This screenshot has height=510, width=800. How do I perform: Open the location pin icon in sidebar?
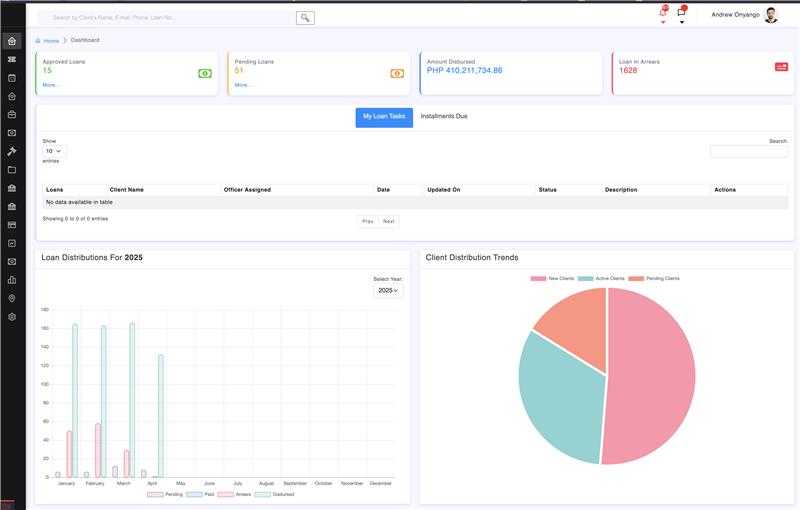[x=12, y=298]
